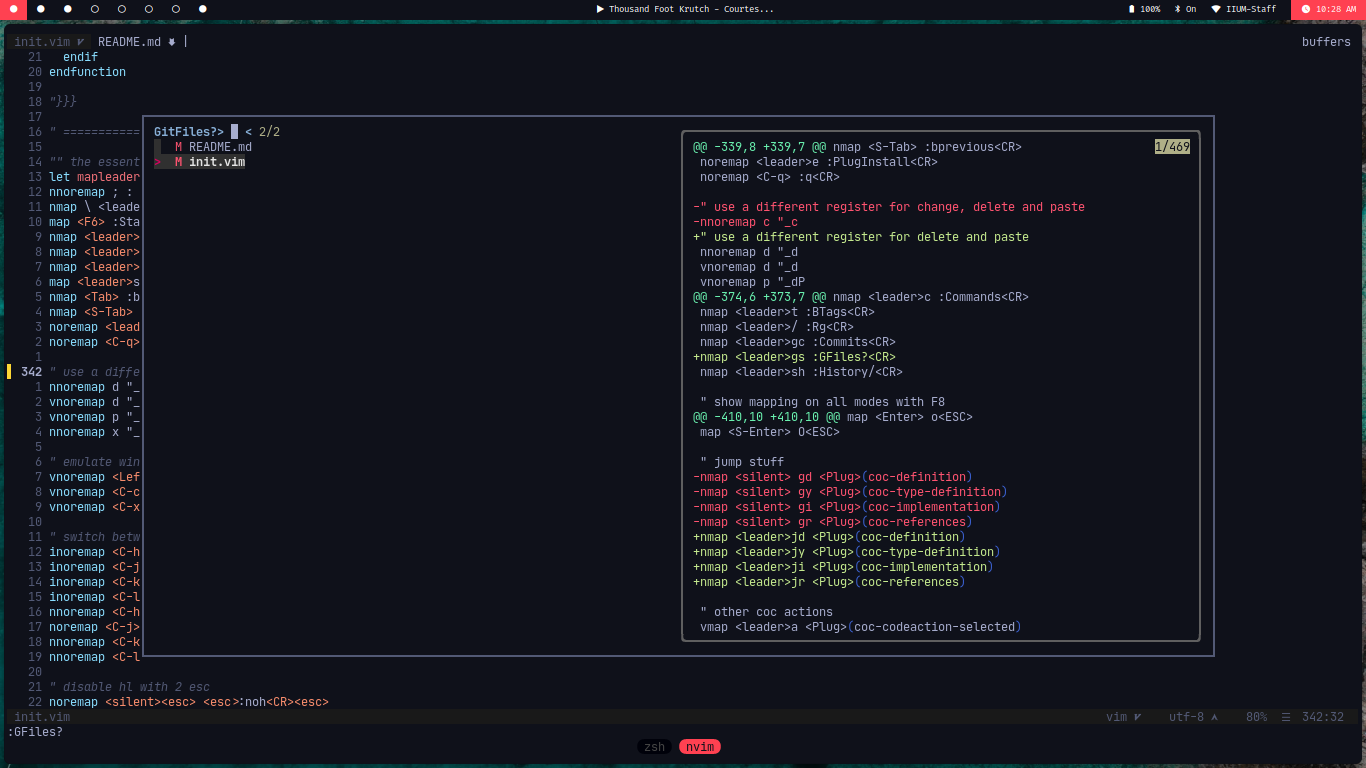The image size is (1366, 768).
Task: Click the hamburger lines icon in the statusline
Action: 1286,717
